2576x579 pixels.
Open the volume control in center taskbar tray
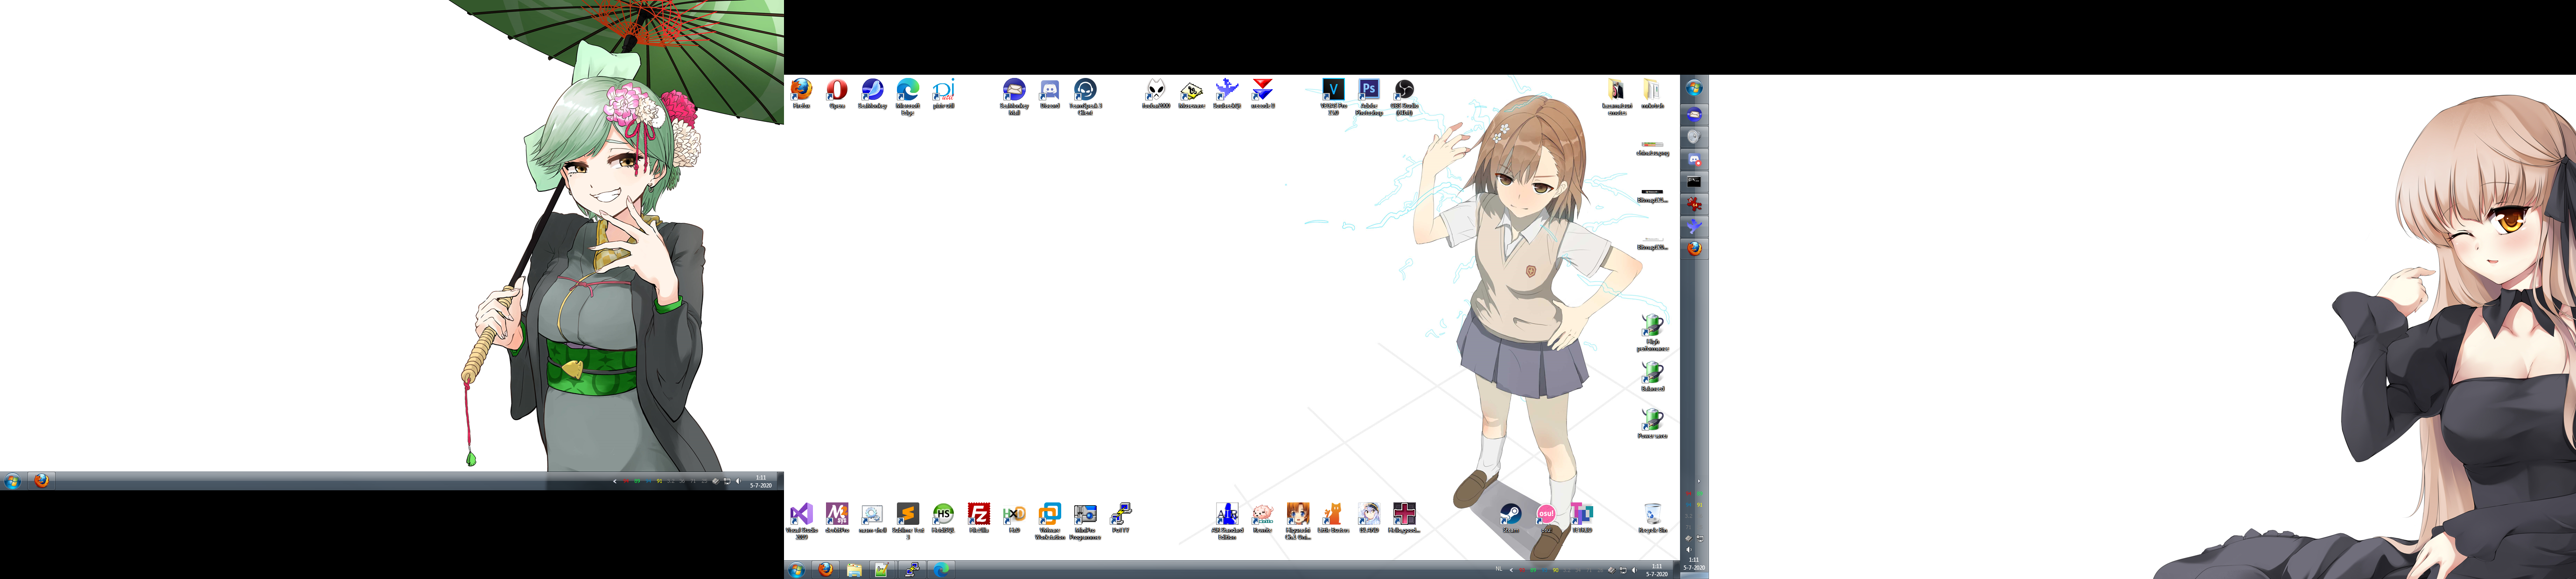(x=1634, y=570)
